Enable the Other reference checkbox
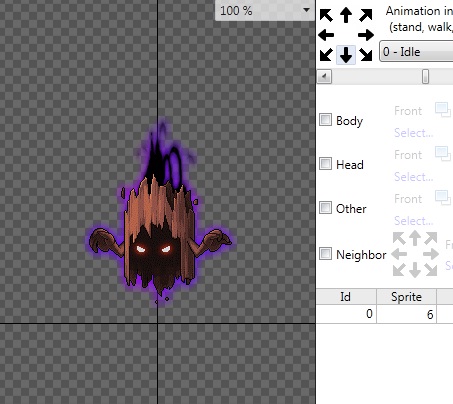Image resolution: width=453 pixels, height=404 pixels. pyautogui.click(x=325, y=208)
